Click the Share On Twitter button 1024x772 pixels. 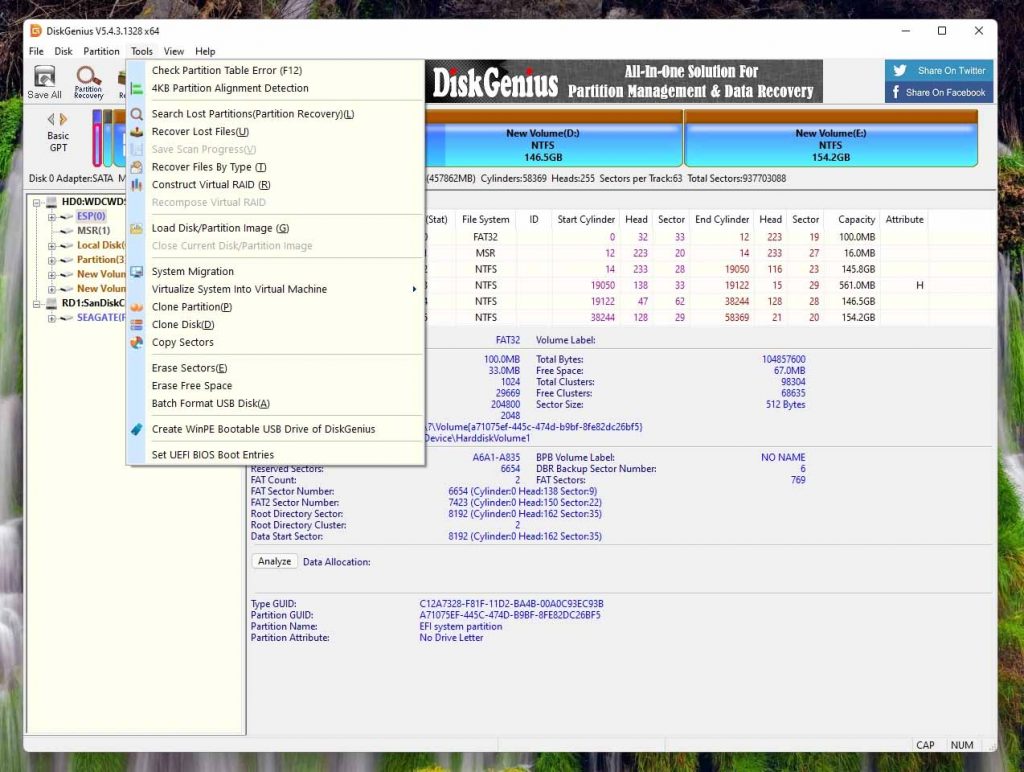pos(939,71)
